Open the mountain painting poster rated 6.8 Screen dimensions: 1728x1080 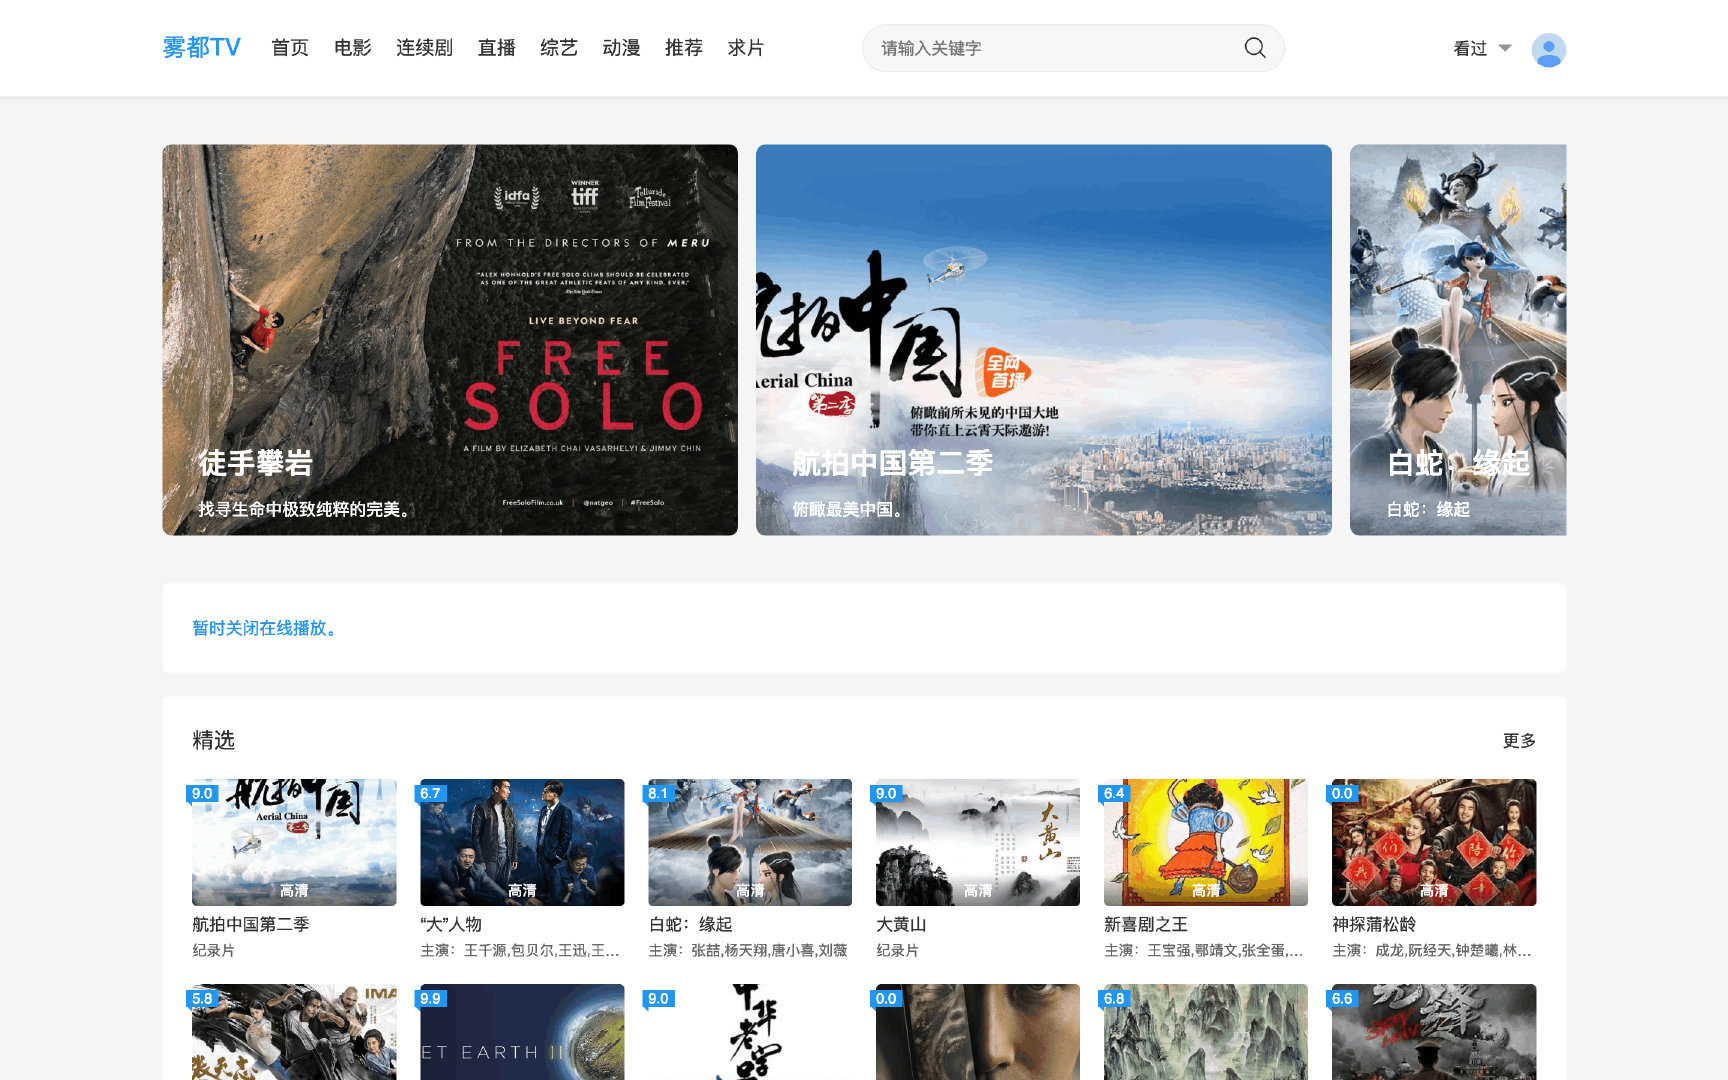pos(1206,1032)
